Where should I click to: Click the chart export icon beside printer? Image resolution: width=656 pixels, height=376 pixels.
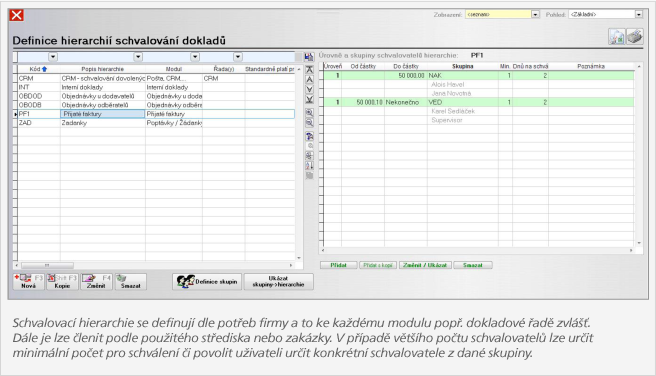[617, 37]
